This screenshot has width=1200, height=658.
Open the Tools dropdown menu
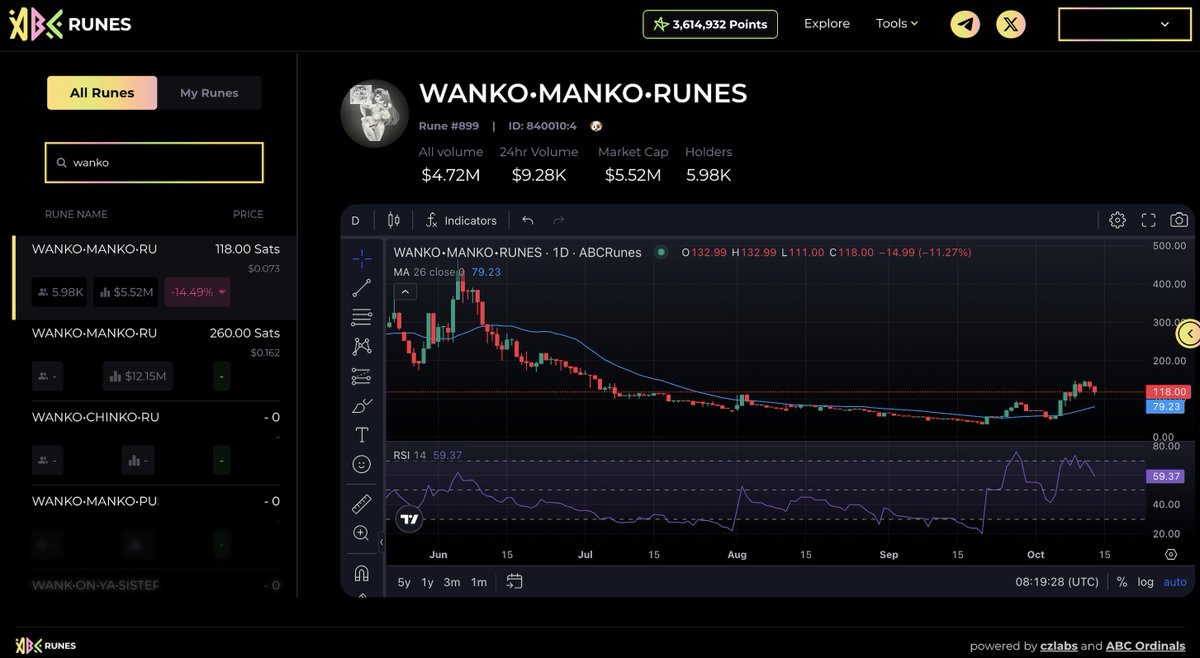coord(896,23)
